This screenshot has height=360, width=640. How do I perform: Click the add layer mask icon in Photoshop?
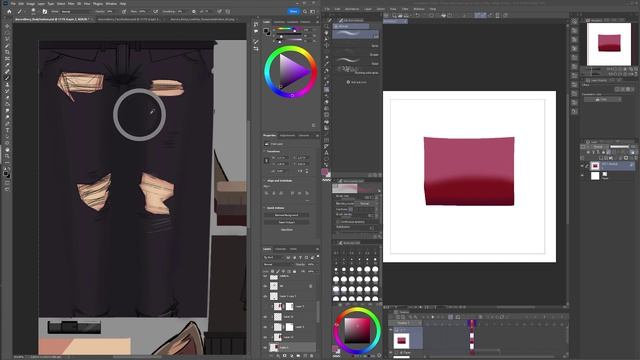[x=284, y=356]
